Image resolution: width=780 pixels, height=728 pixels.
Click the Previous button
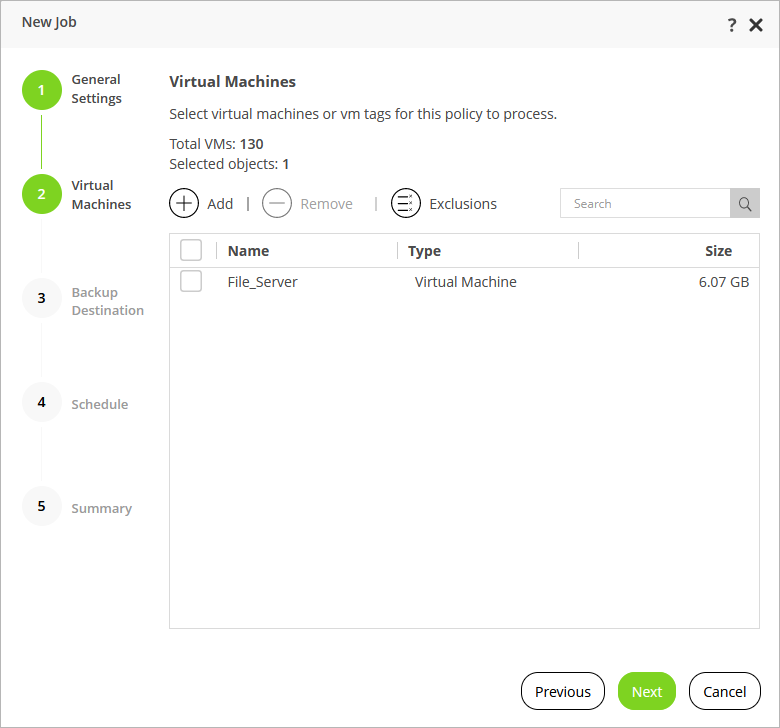click(x=563, y=691)
